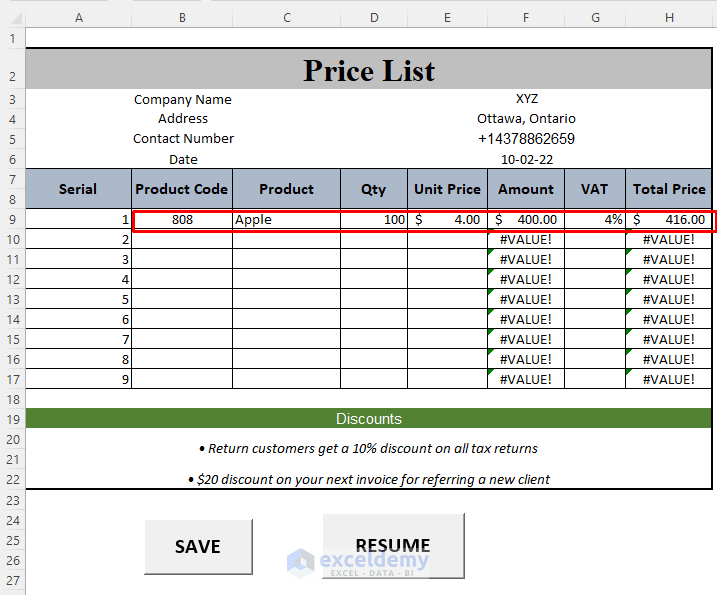
Task: Click the empty VAT cell for serial 6
Action: click(x=595, y=319)
